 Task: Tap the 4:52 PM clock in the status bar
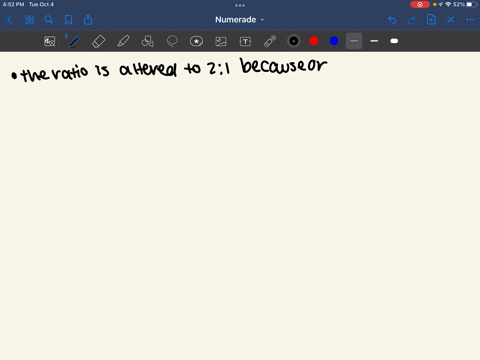(13, 4)
